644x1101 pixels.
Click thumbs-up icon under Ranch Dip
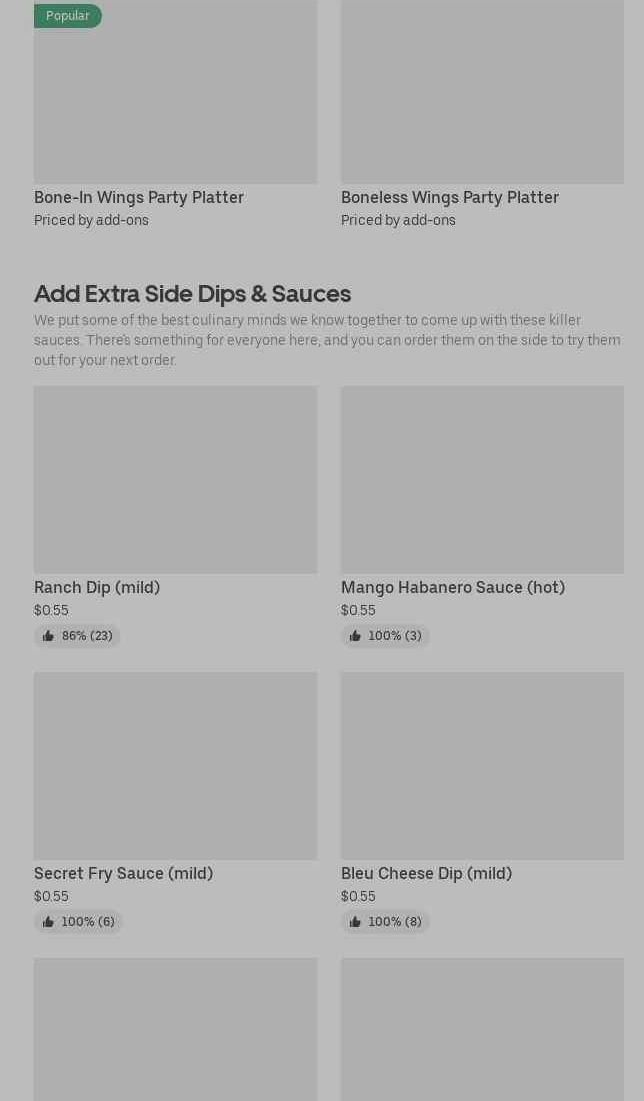(48, 636)
